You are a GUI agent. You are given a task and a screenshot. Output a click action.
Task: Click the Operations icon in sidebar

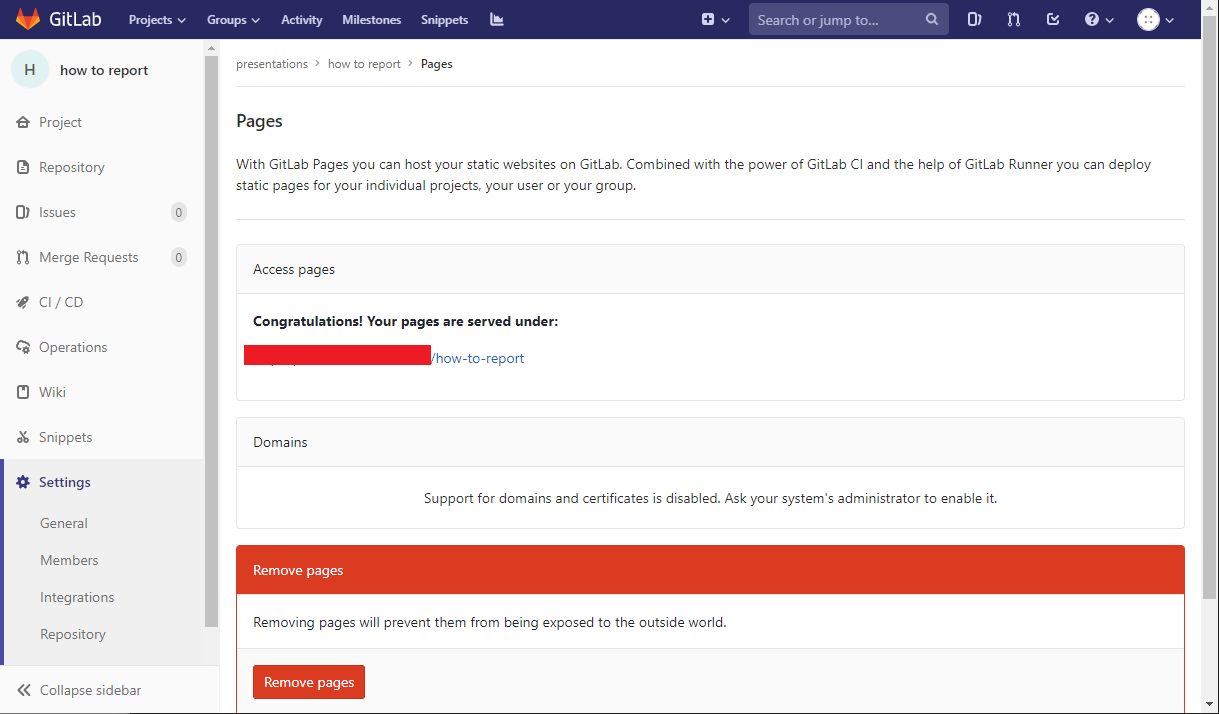pos(23,347)
